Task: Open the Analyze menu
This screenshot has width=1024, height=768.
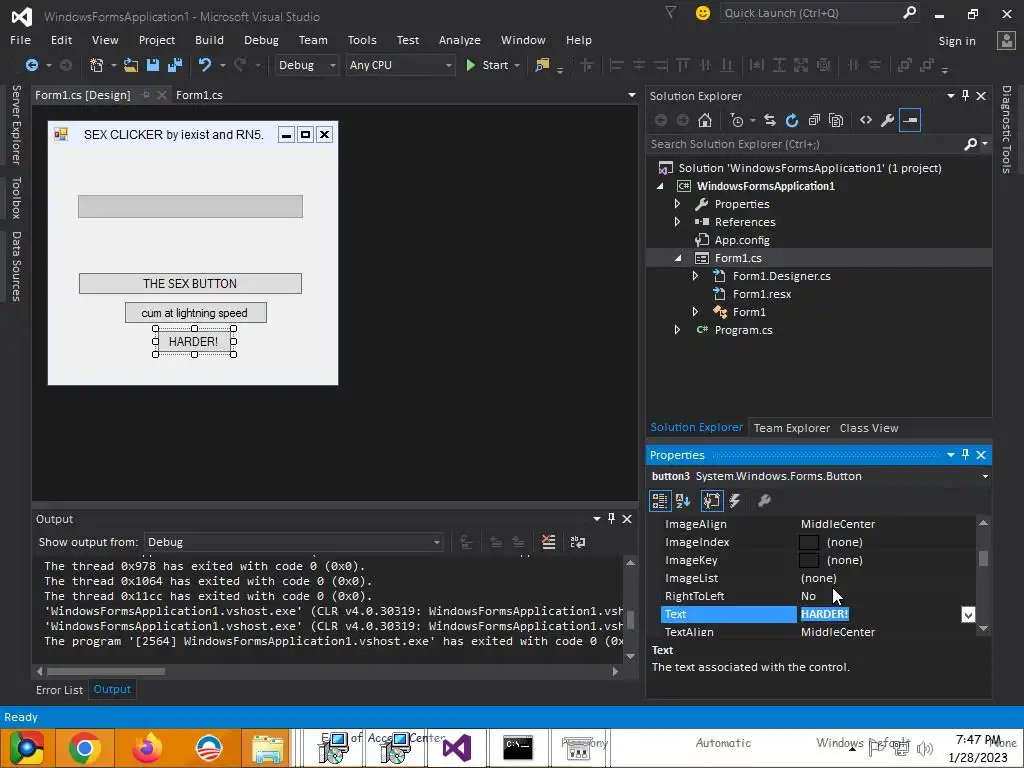Action: 460,40
